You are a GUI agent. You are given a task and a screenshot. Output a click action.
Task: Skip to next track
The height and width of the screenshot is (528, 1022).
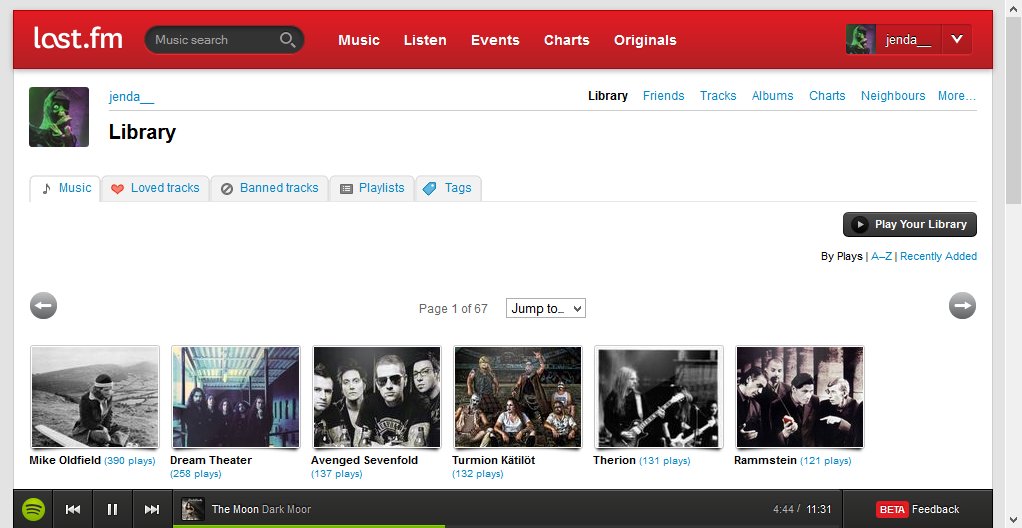click(x=152, y=509)
